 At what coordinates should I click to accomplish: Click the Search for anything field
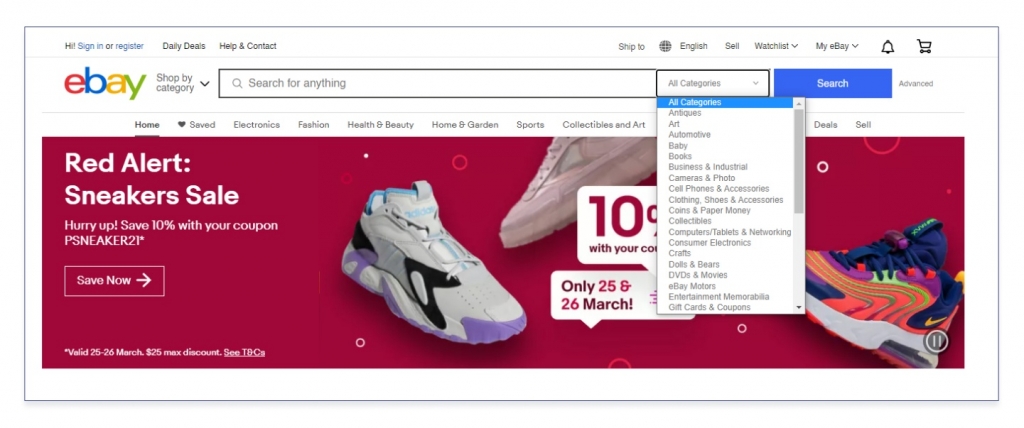(437, 83)
